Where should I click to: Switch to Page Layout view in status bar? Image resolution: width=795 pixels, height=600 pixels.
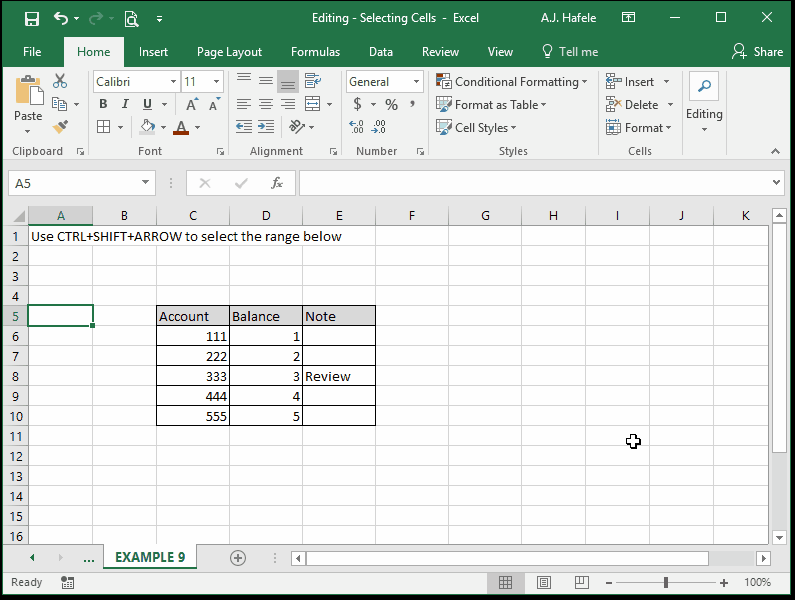click(544, 582)
